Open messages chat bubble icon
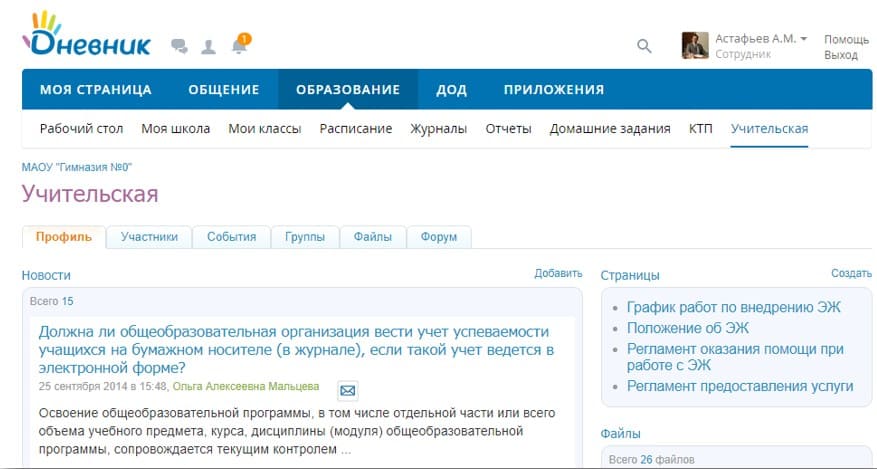This screenshot has width=877, height=469. [180, 46]
